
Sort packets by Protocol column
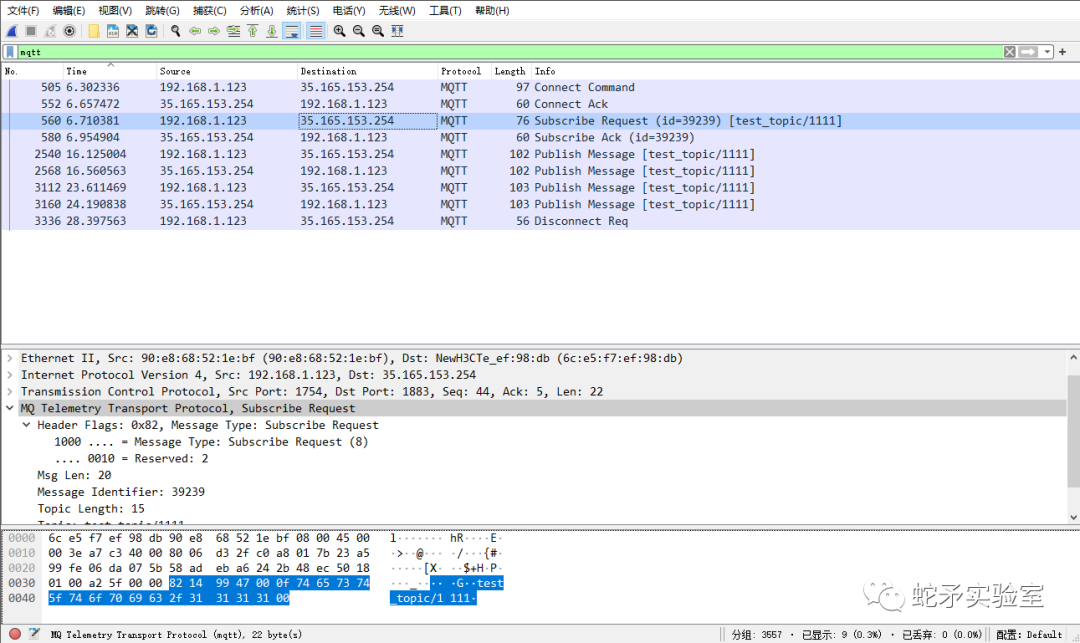pos(464,71)
